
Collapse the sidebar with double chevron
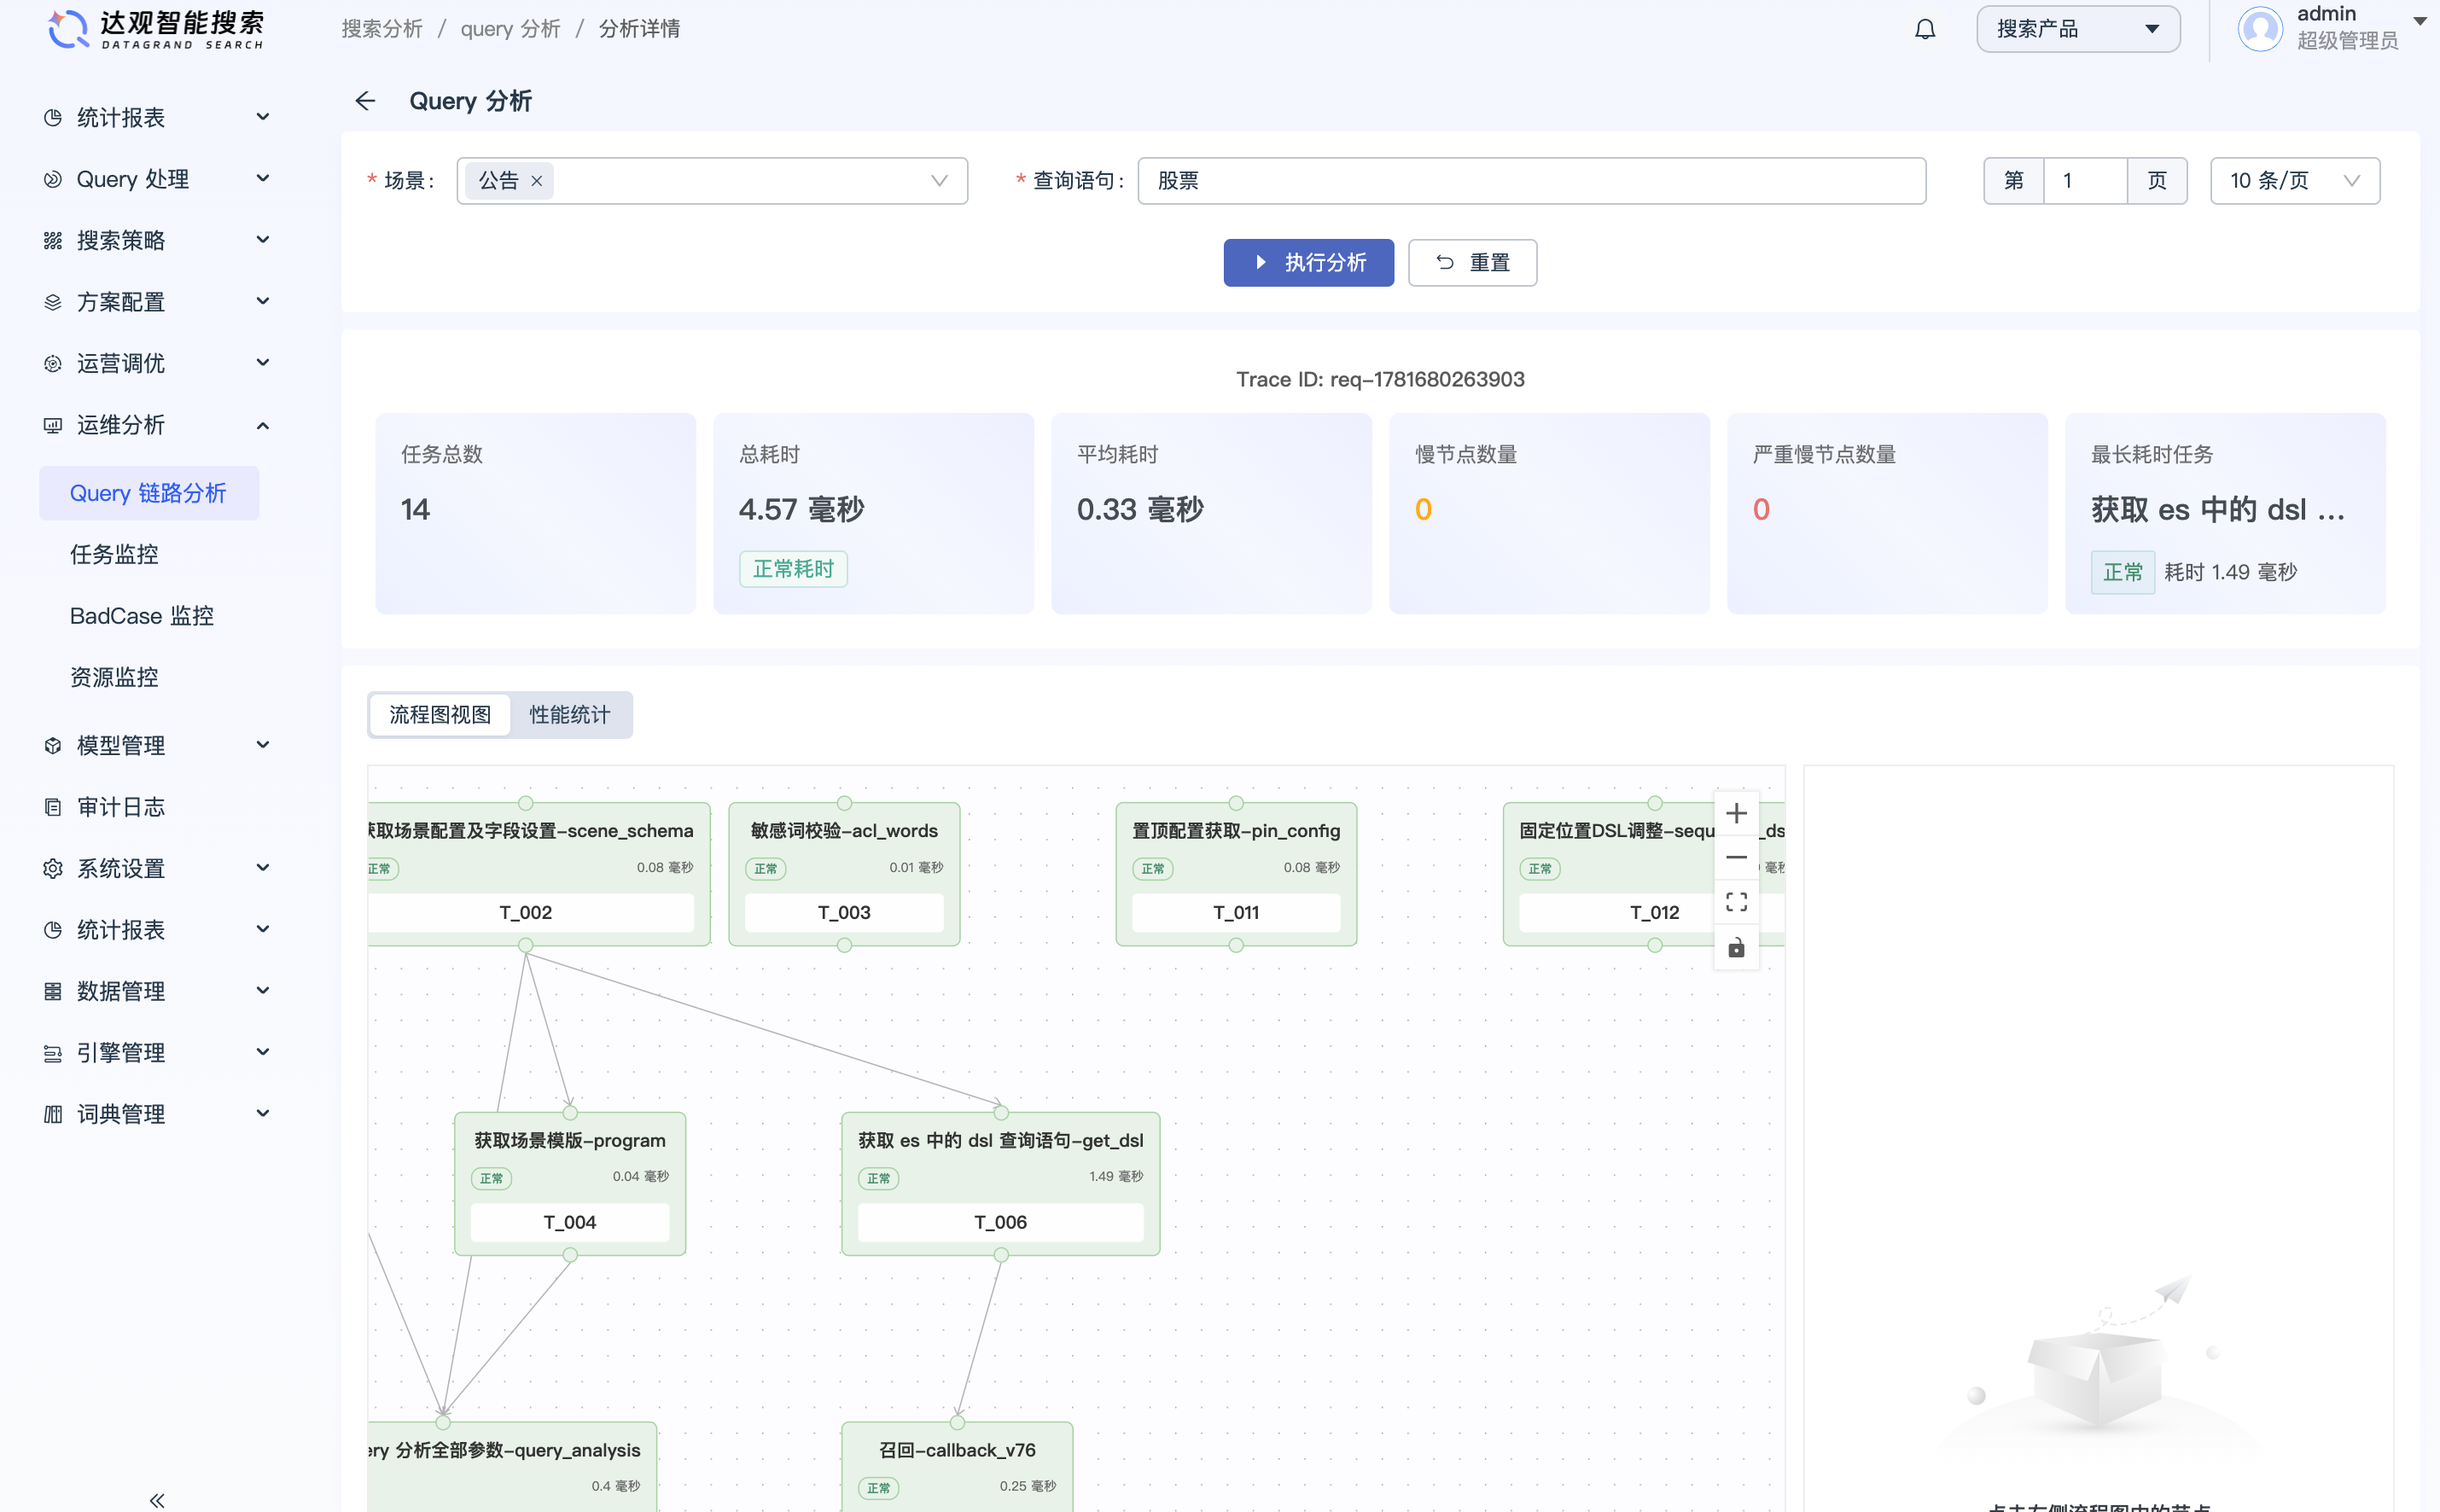pyautogui.click(x=157, y=1499)
